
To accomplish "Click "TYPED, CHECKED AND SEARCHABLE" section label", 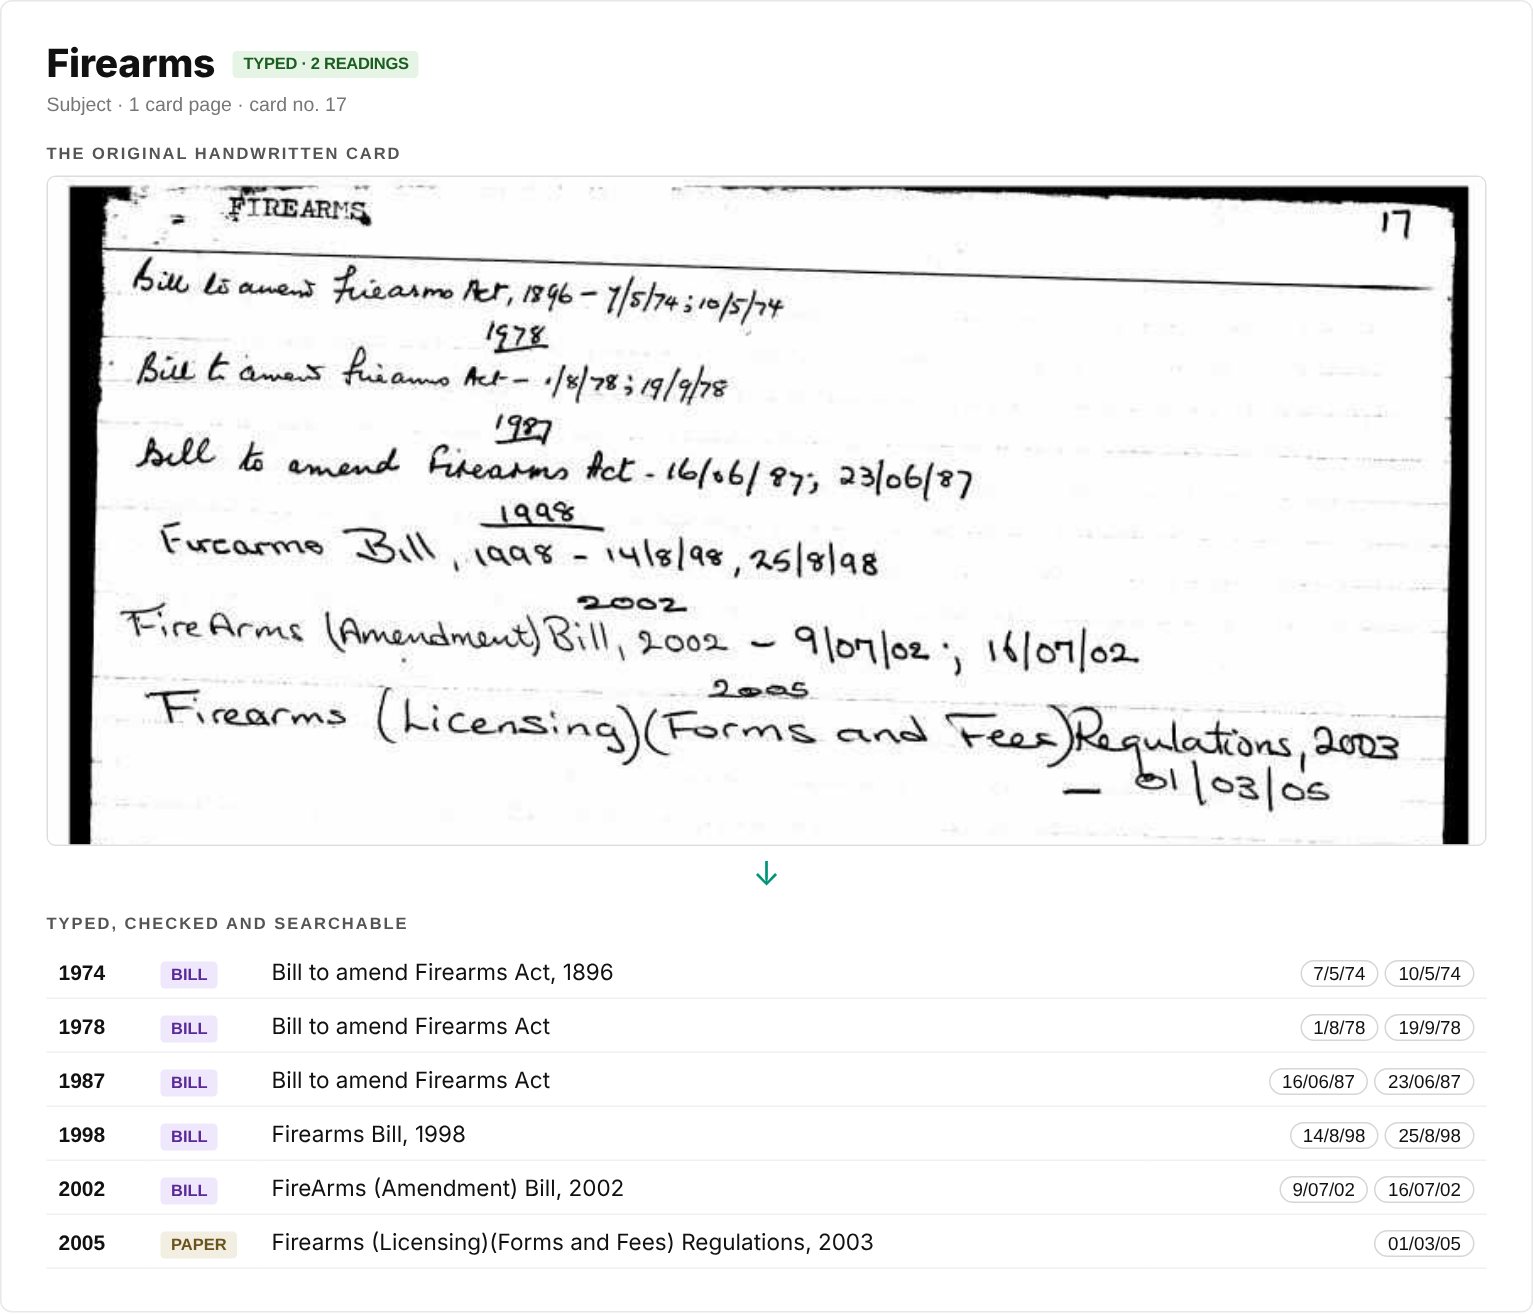I will pos(227,924).
